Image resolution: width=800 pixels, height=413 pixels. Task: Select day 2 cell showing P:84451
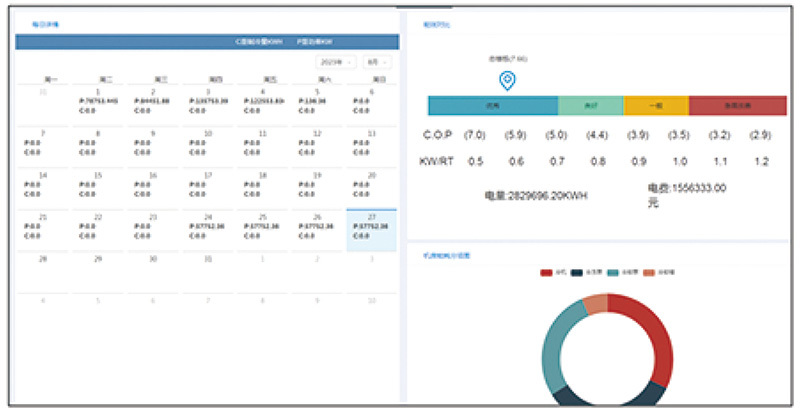coord(153,105)
